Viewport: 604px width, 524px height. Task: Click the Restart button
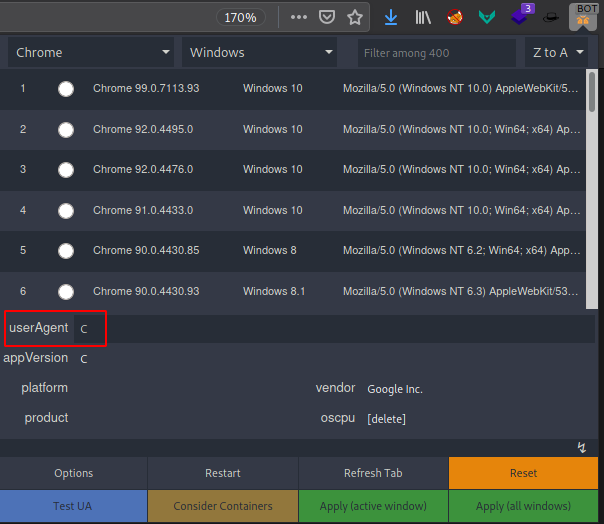(x=223, y=473)
